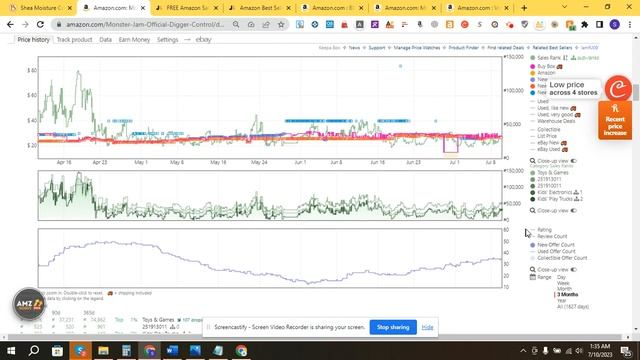
Task: Click the share page icon in address bar
Action: [x=266, y=24]
